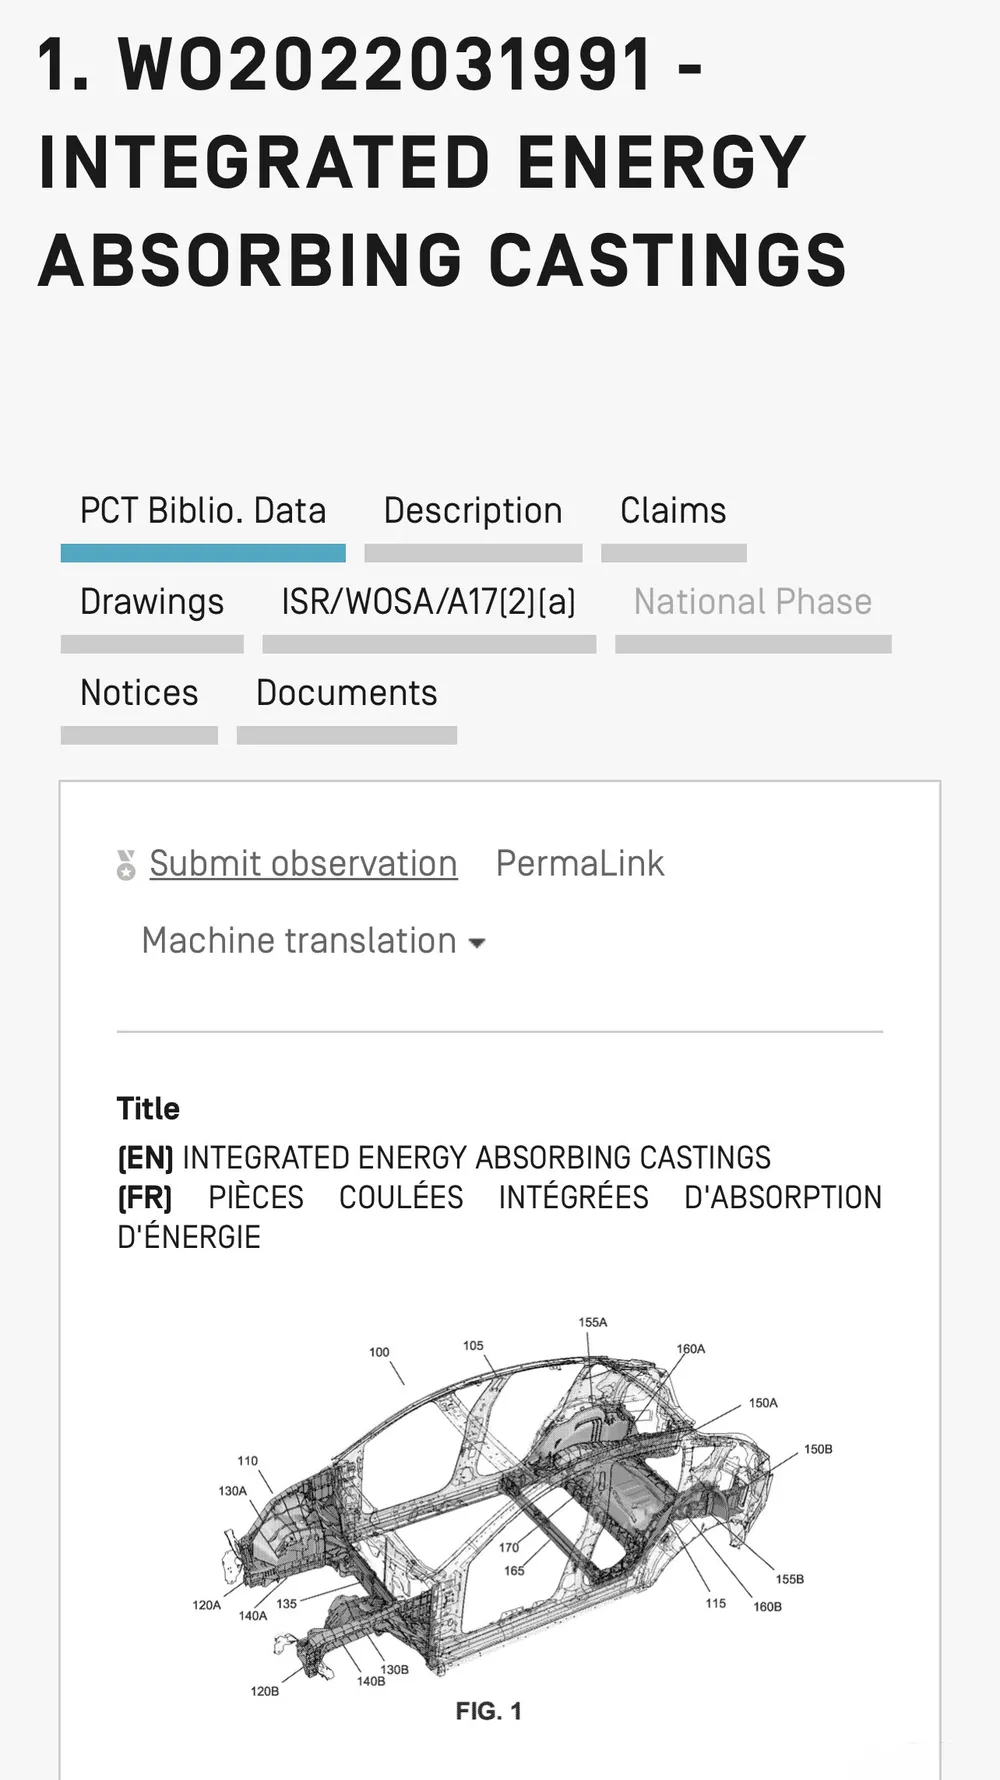Click the medal icon beside Submit observation
The image size is (1000, 1780).
[x=126, y=865]
